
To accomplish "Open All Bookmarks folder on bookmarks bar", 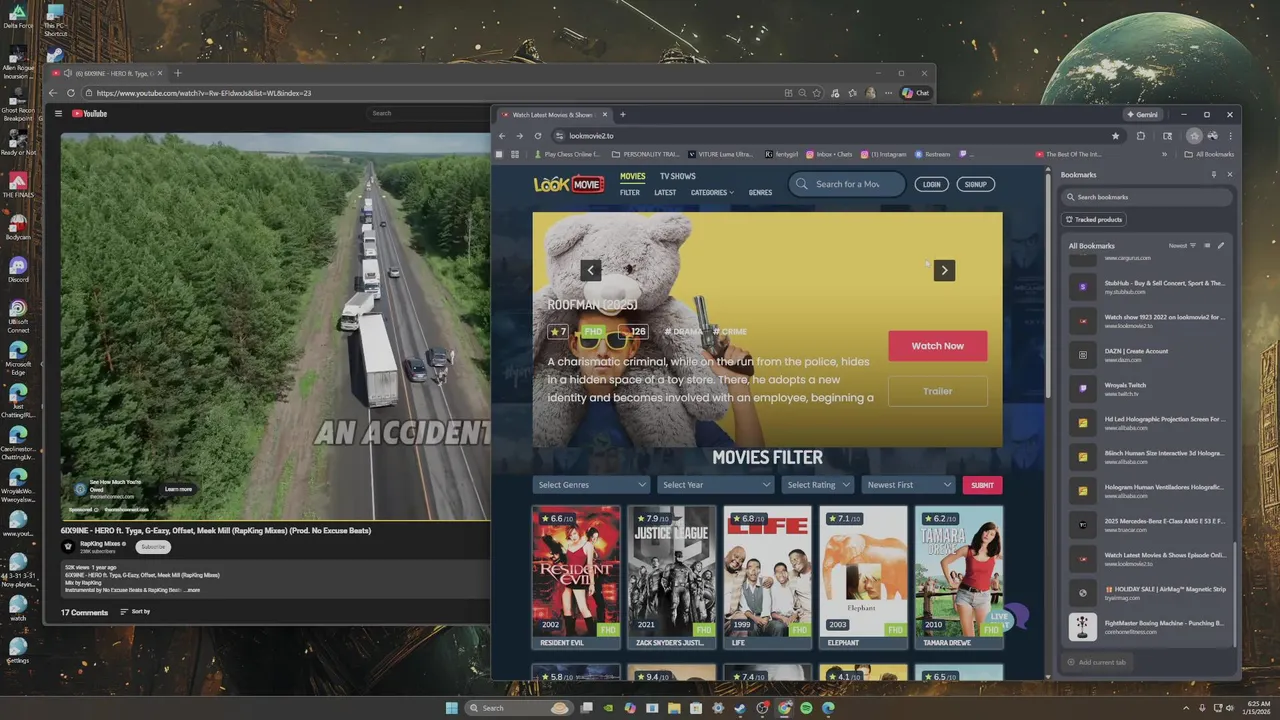I will click(1208, 154).
